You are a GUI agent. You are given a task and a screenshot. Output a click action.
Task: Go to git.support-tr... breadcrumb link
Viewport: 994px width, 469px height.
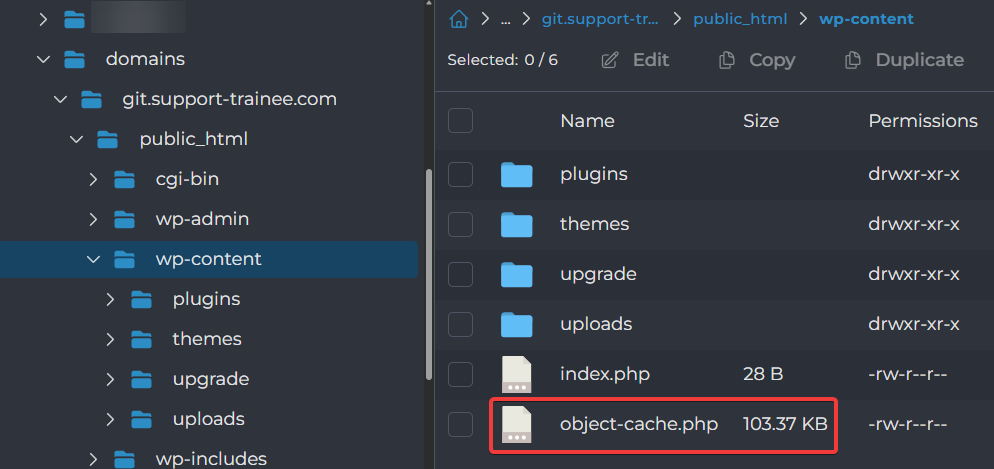pos(600,19)
